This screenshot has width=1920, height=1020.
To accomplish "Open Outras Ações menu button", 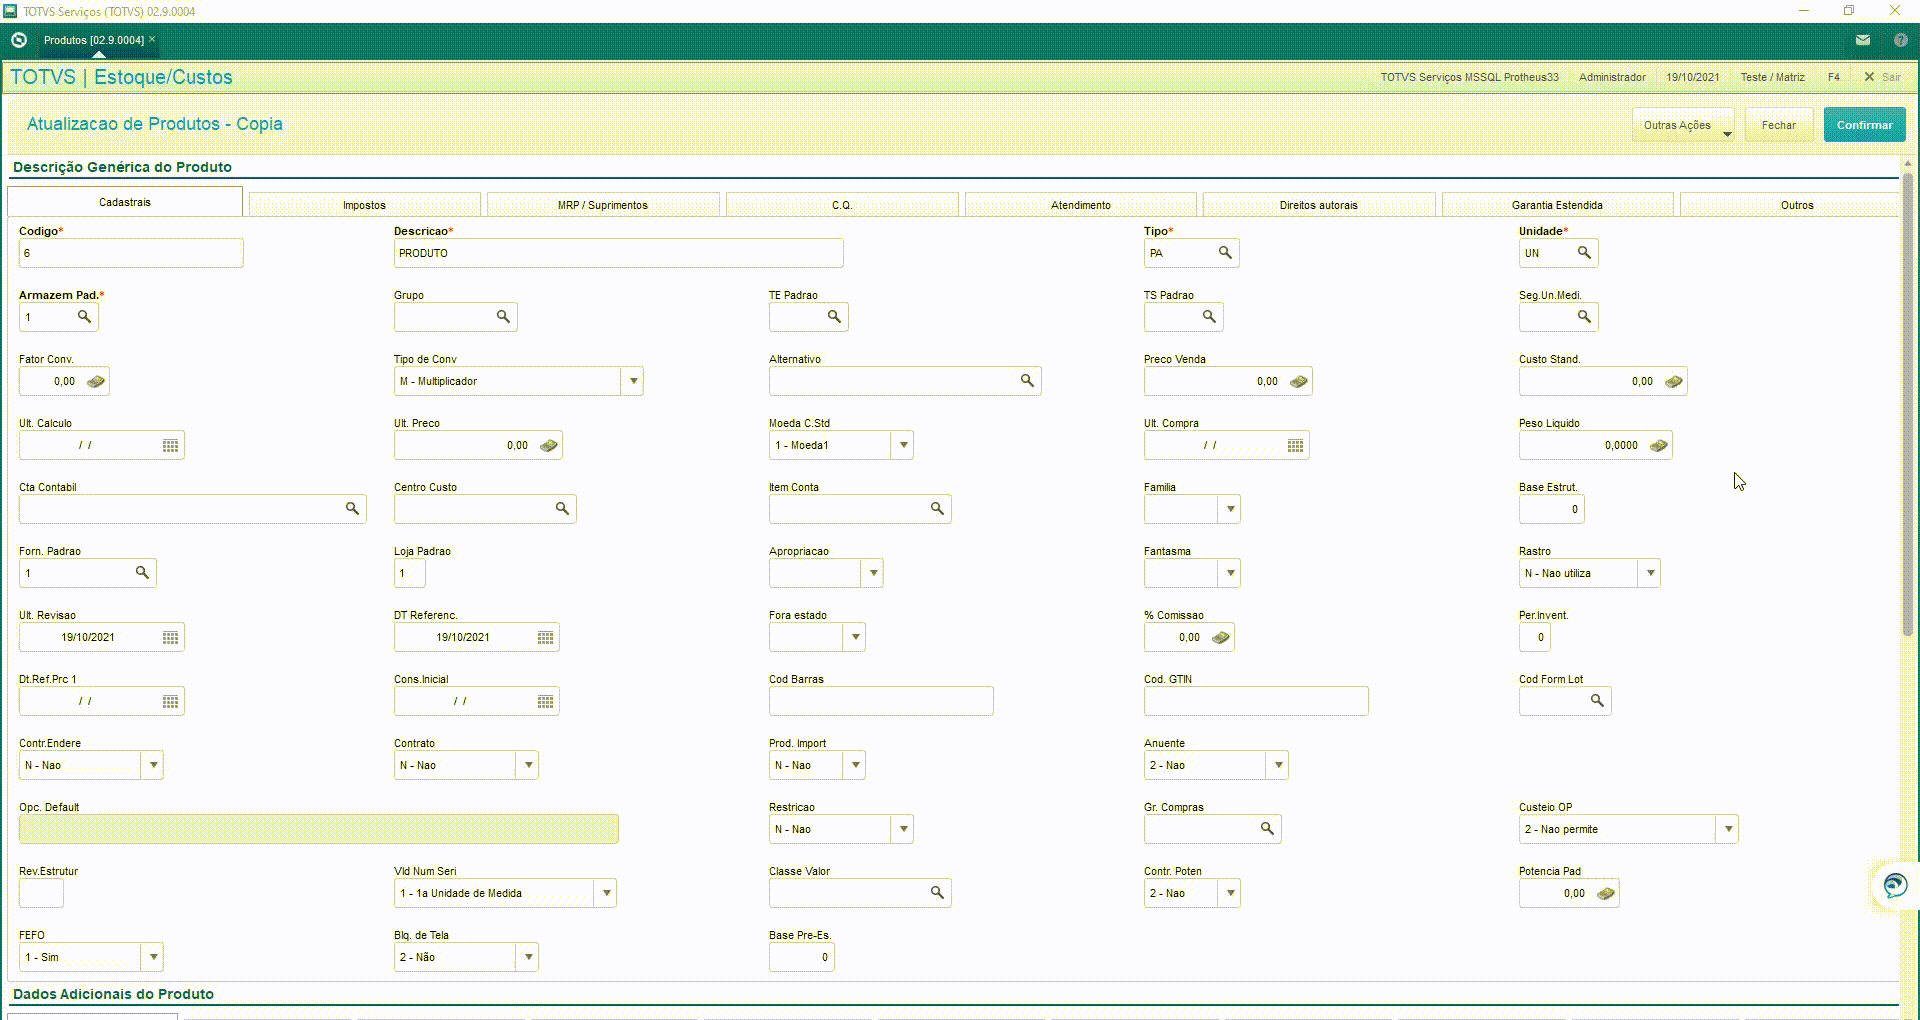I will (x=1683, y=125).
